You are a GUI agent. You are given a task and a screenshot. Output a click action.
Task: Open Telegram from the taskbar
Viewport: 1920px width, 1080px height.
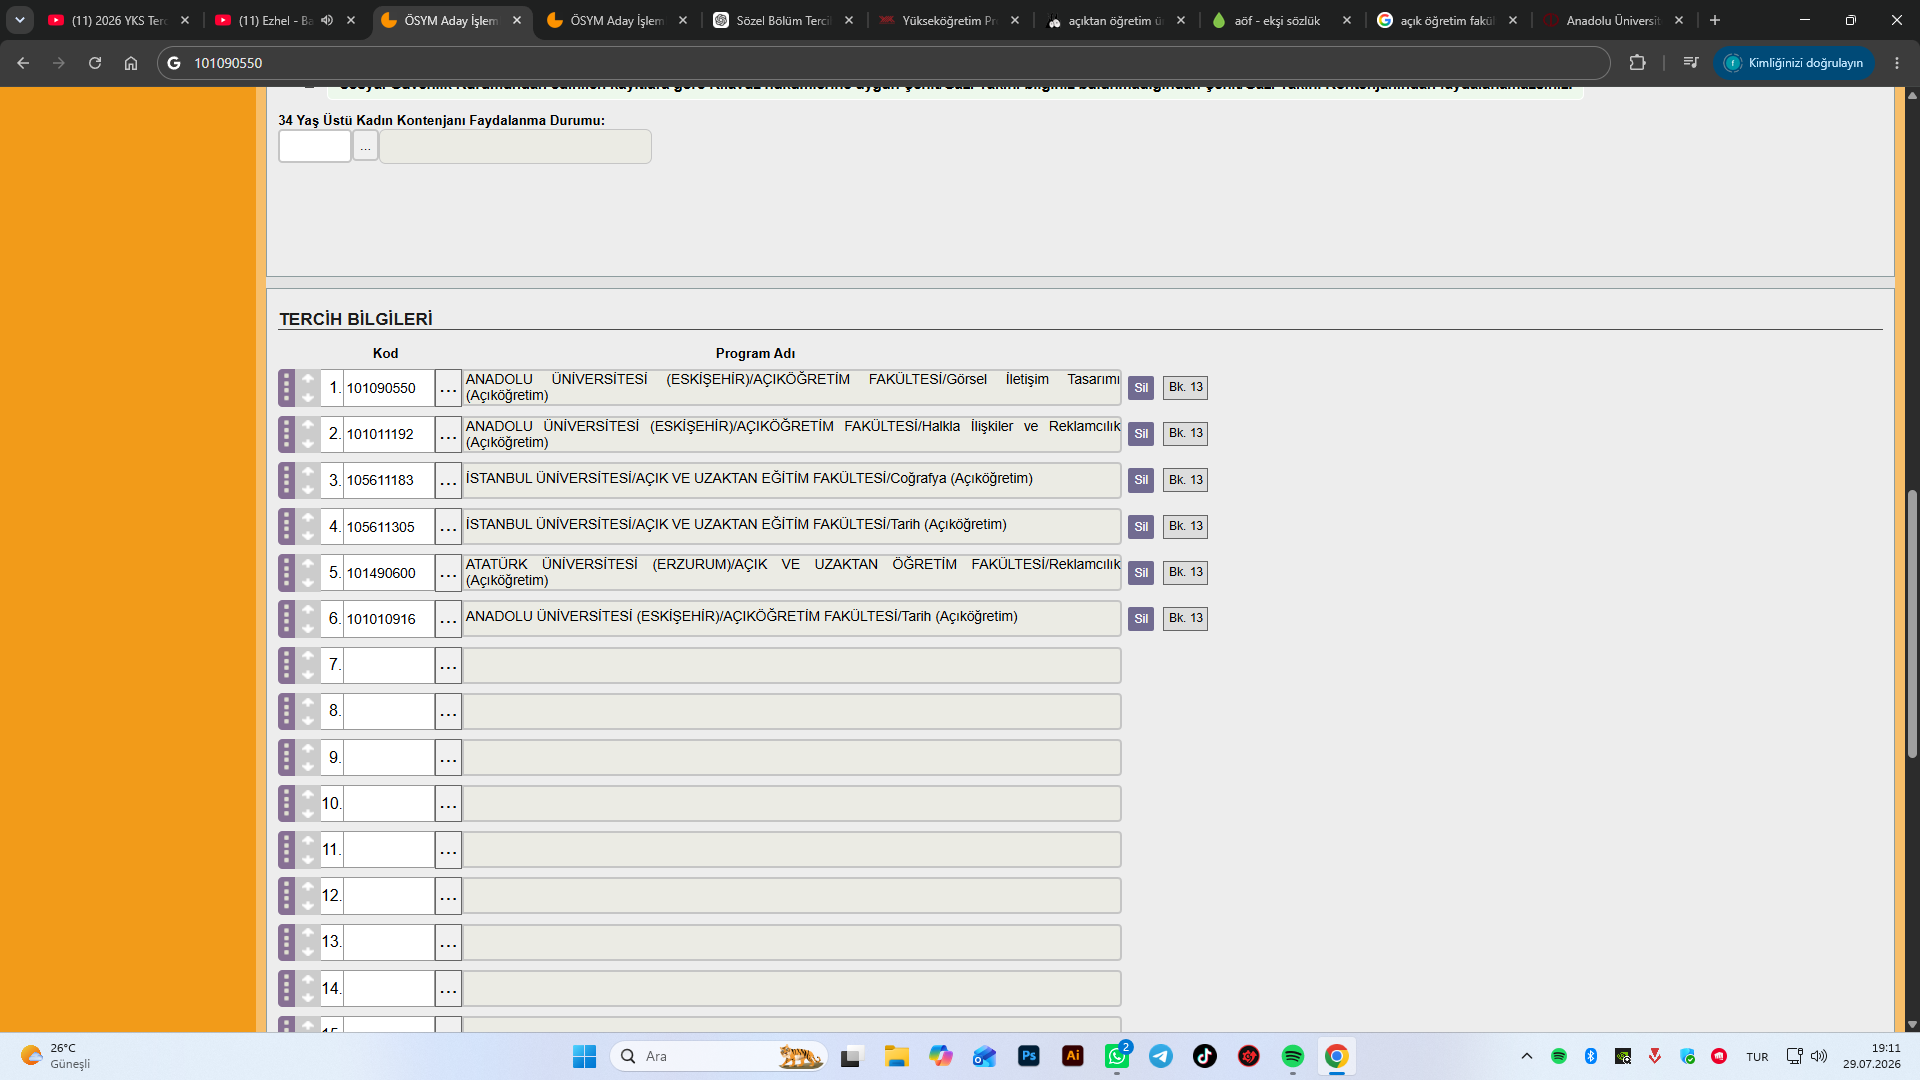coord(1161,1056)
